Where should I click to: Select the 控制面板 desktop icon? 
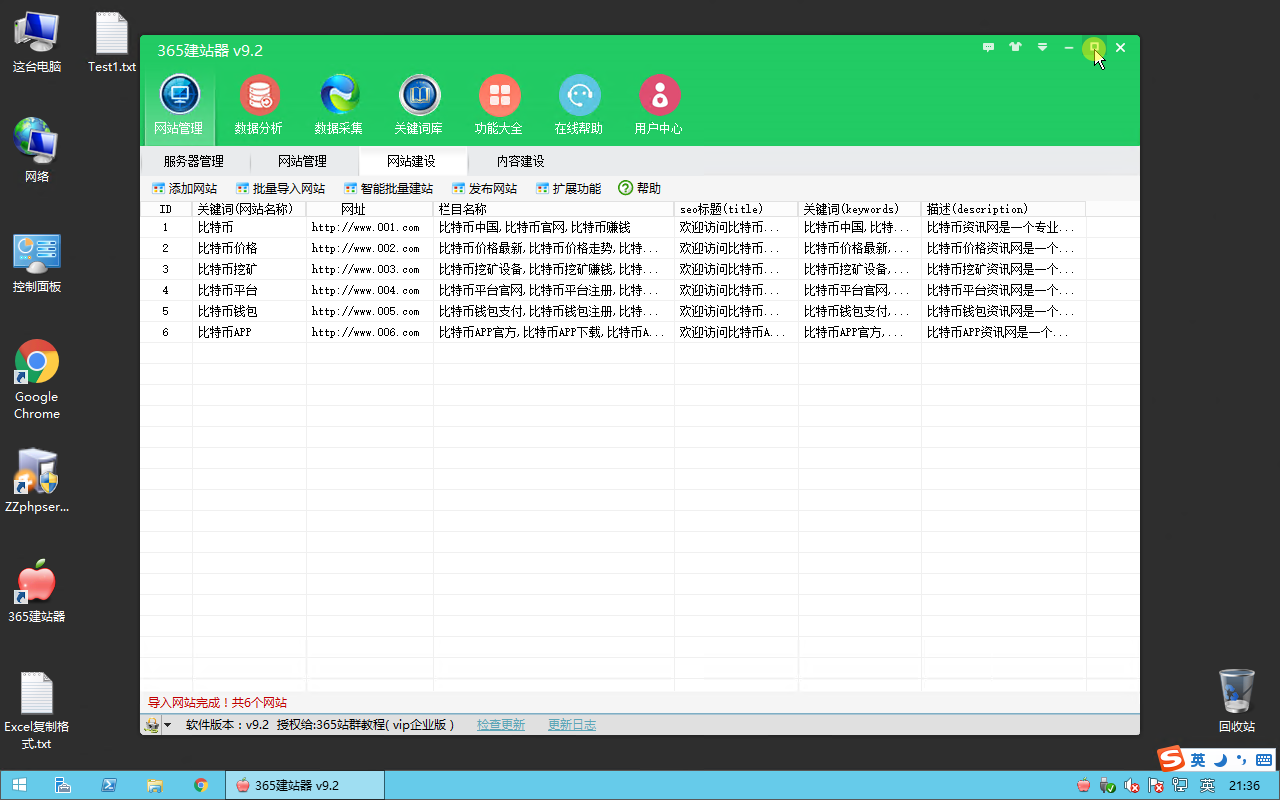pos(37,262)
